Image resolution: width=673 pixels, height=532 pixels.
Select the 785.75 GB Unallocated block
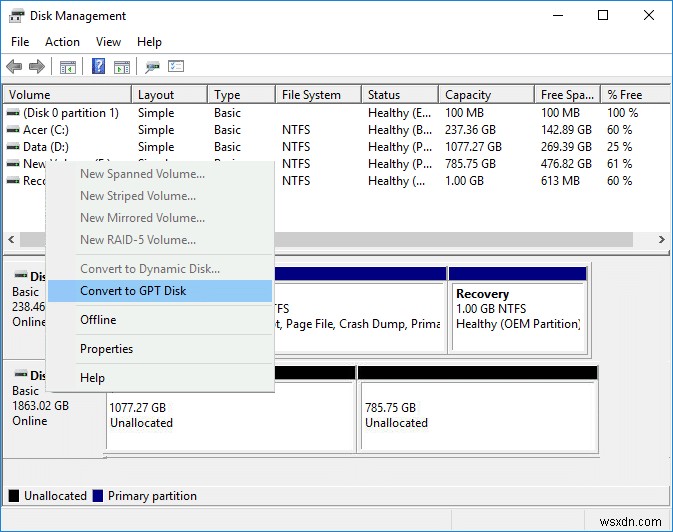tap(478, 409)
